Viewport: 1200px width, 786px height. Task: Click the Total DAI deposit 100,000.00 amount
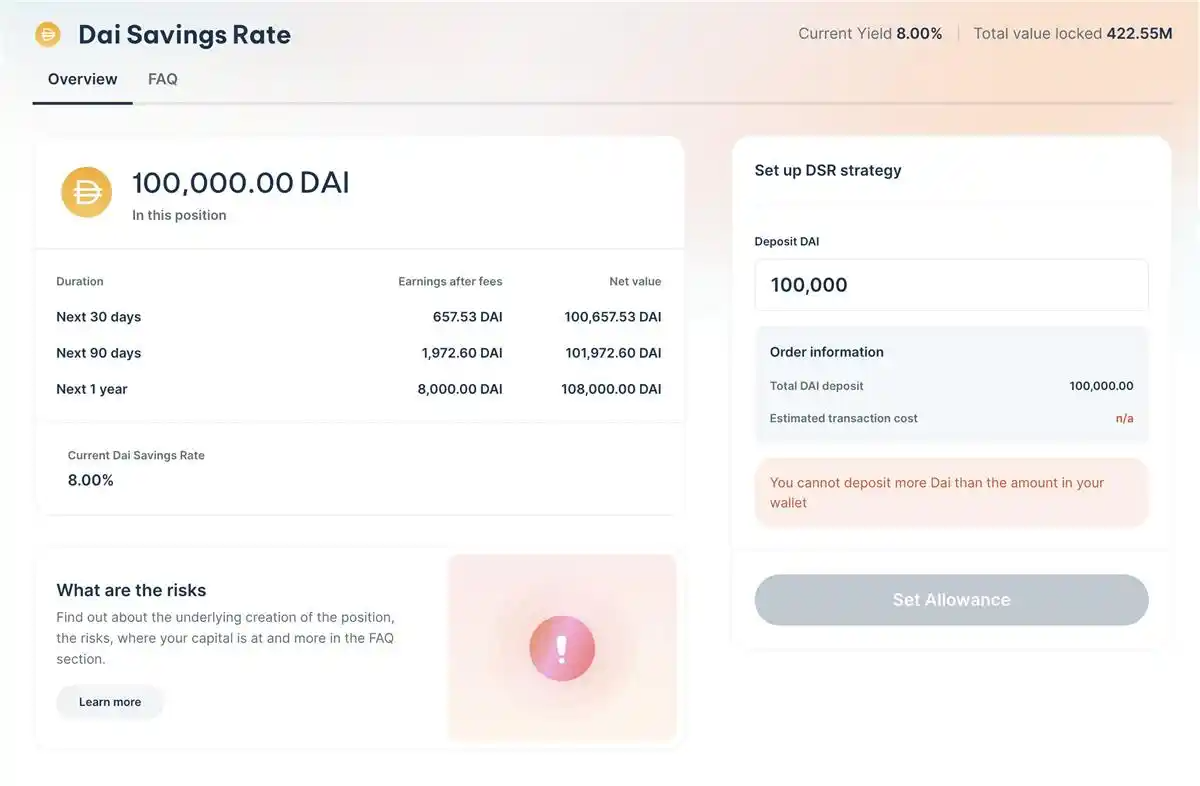pos(1101,386)
